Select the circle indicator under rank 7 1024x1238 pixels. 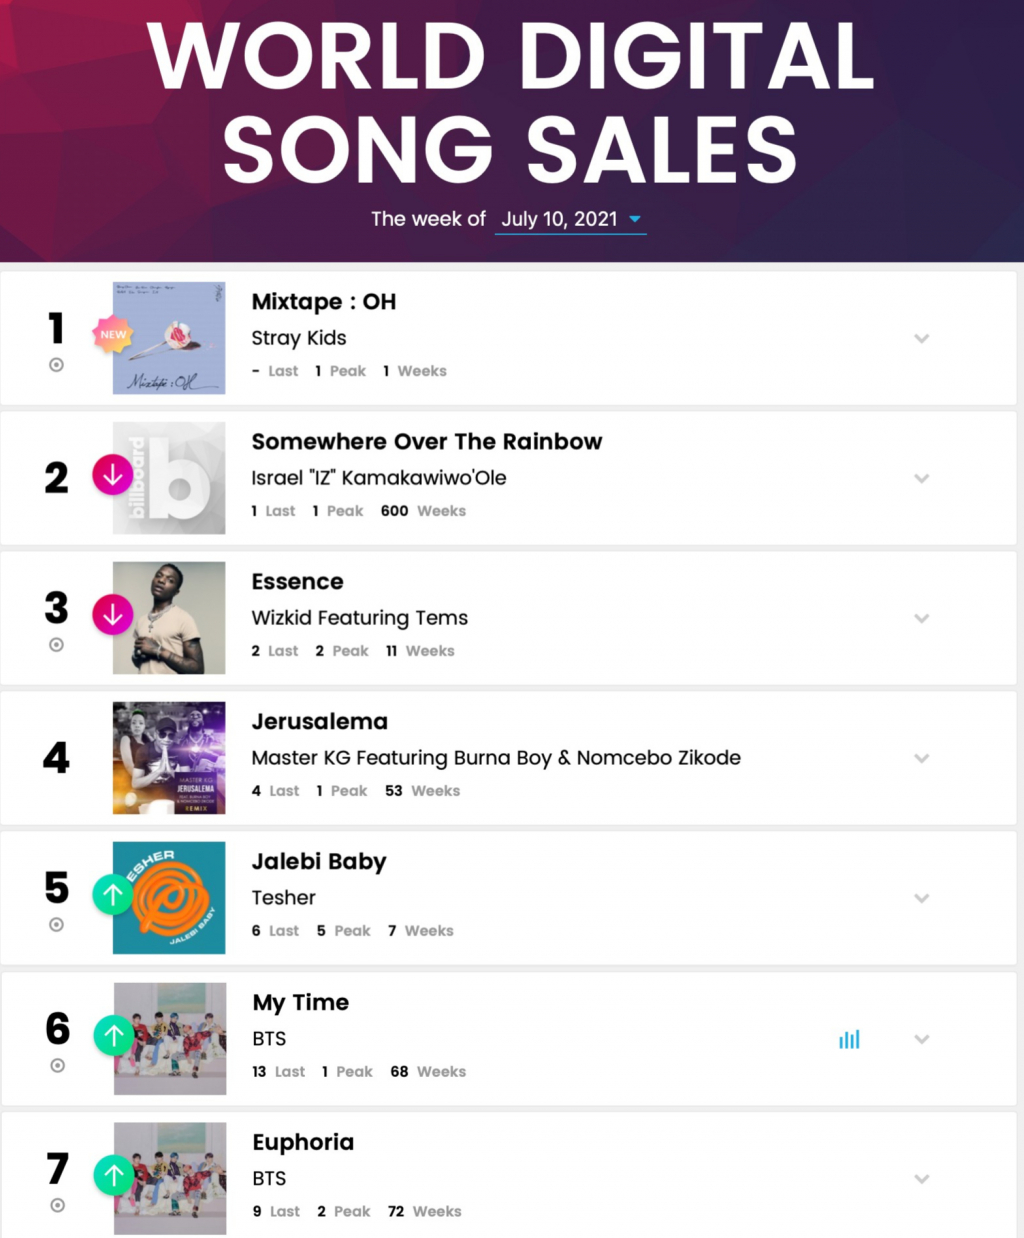tap(58, 1205)
